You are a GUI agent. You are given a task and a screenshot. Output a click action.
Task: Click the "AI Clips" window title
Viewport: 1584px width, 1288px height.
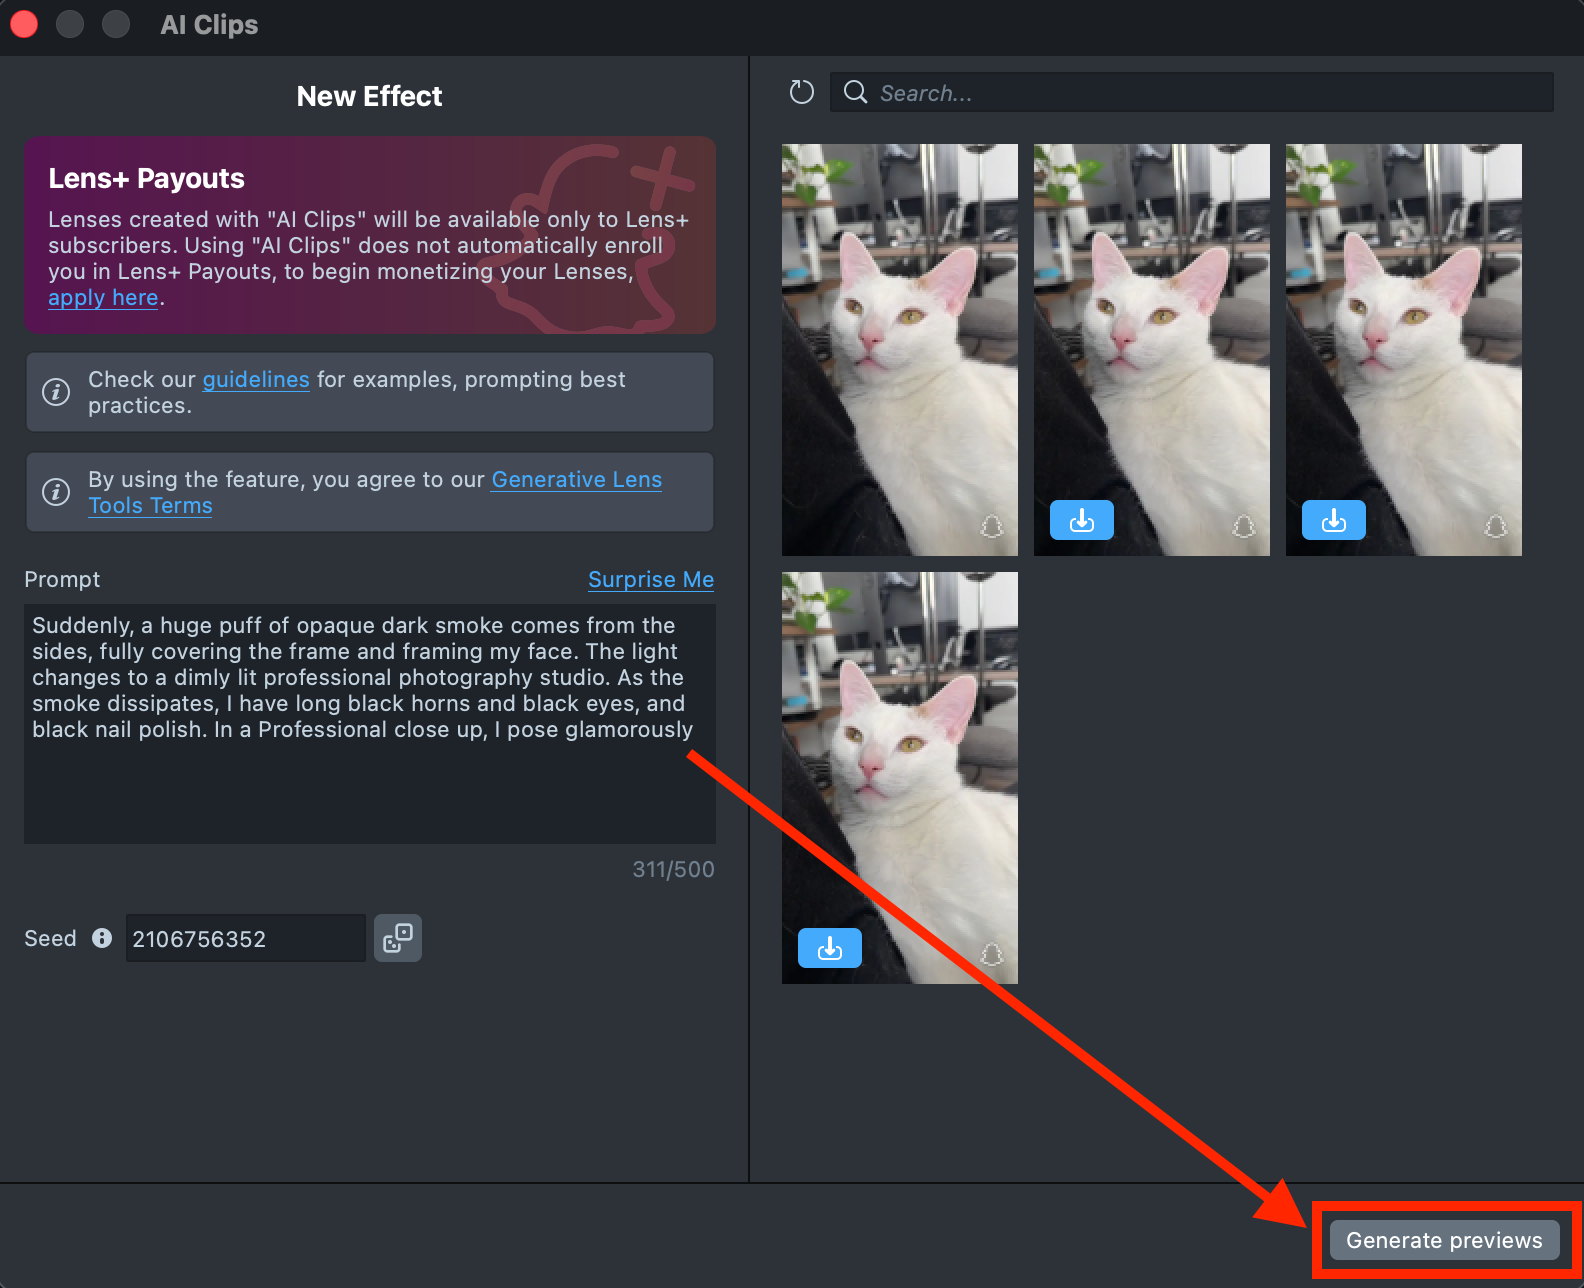[209, 25]
